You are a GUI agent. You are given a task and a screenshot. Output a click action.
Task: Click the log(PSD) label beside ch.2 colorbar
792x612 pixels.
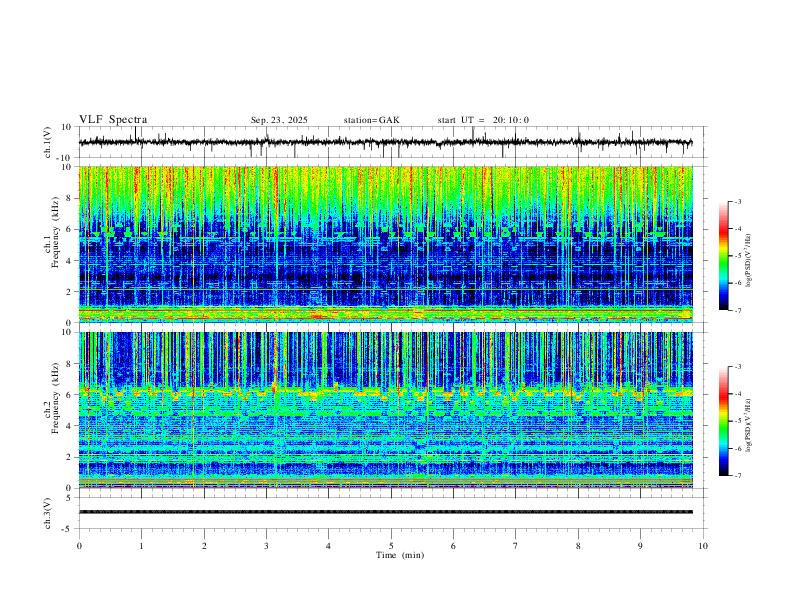tap(749, 426)
